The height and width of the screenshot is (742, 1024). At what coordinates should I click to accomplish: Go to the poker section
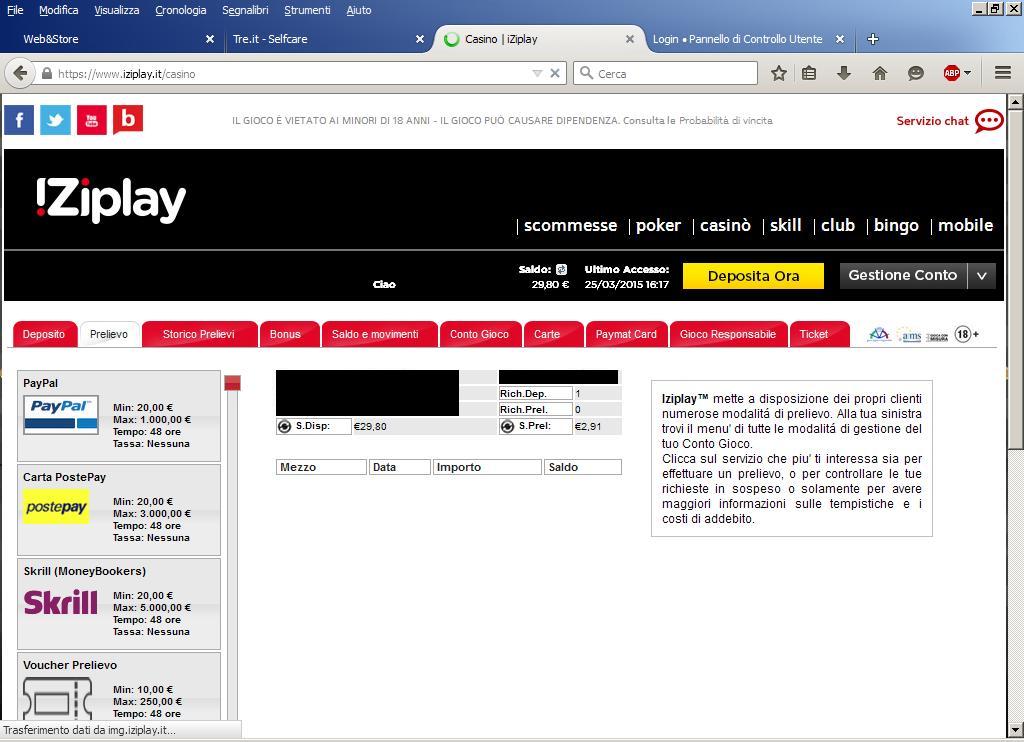(x=658, y=225)
